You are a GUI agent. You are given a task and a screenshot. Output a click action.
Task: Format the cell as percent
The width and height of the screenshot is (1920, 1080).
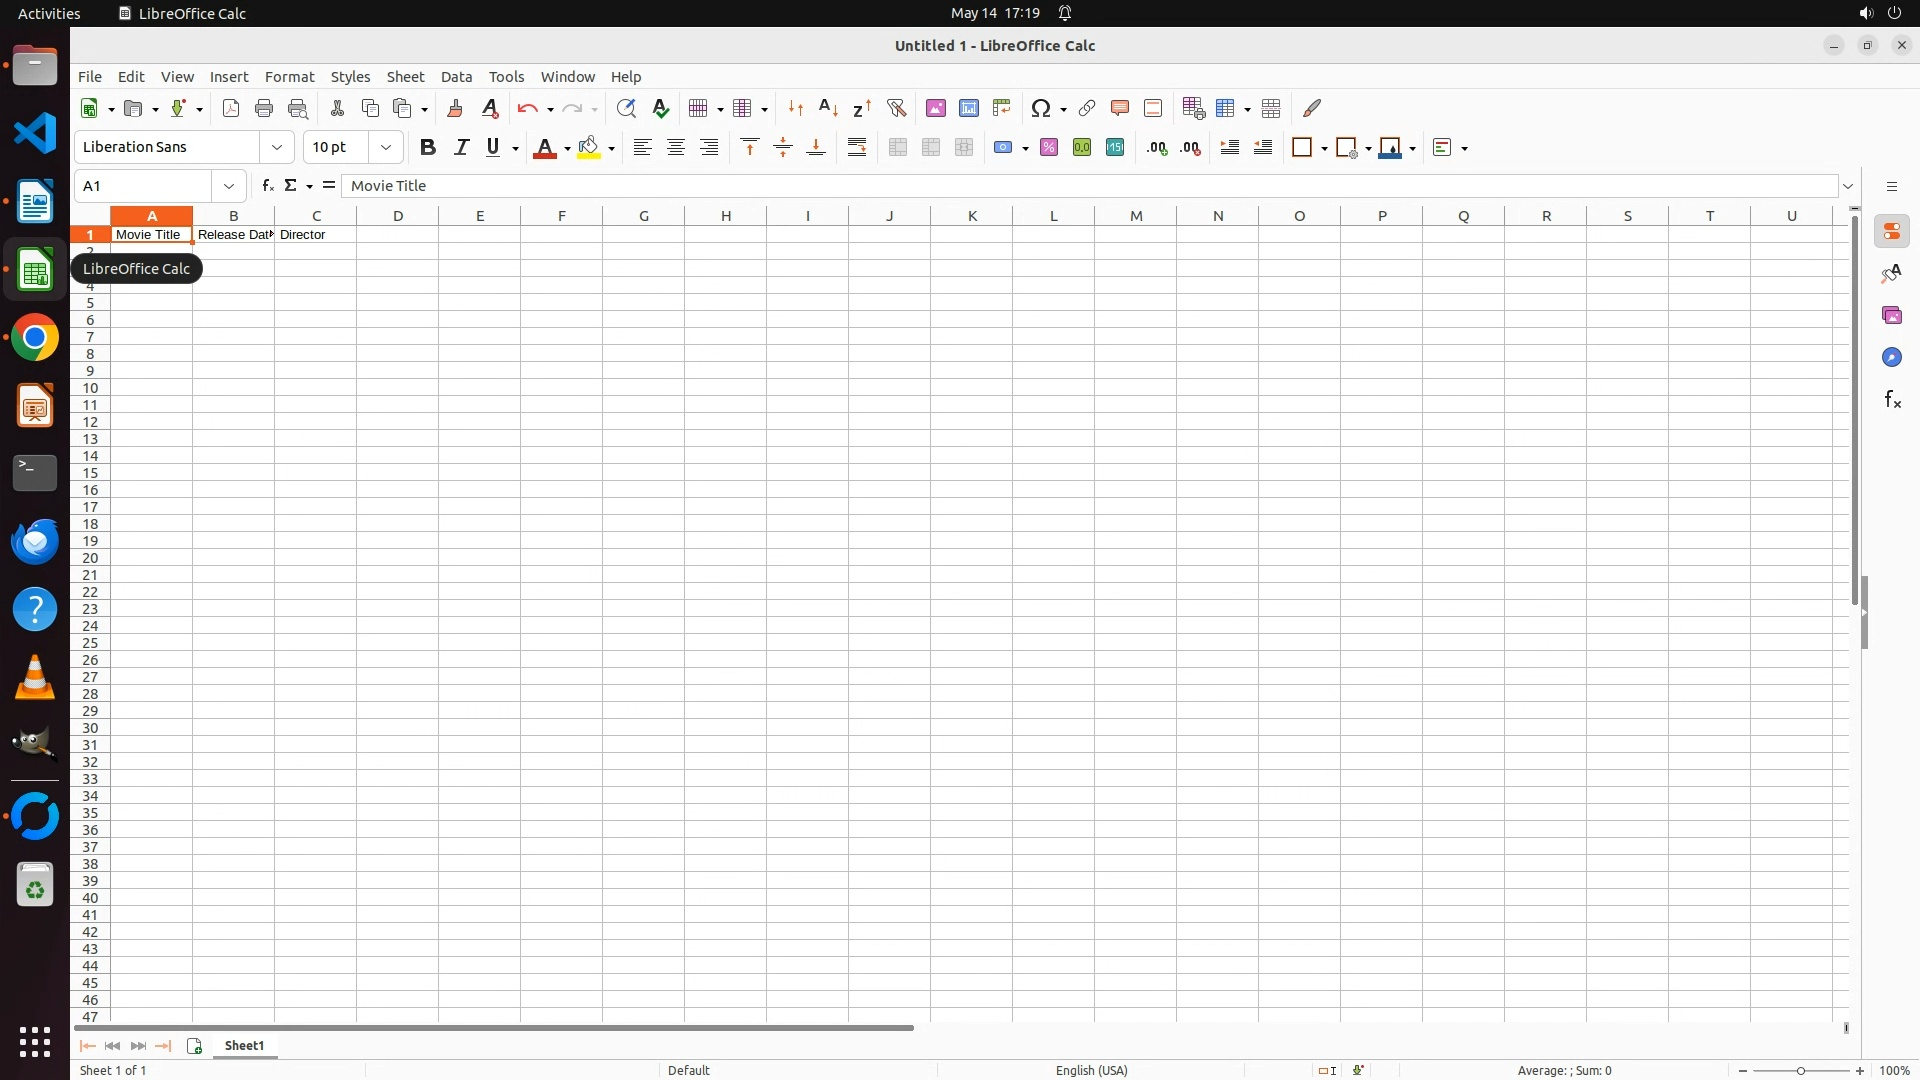1049,148
